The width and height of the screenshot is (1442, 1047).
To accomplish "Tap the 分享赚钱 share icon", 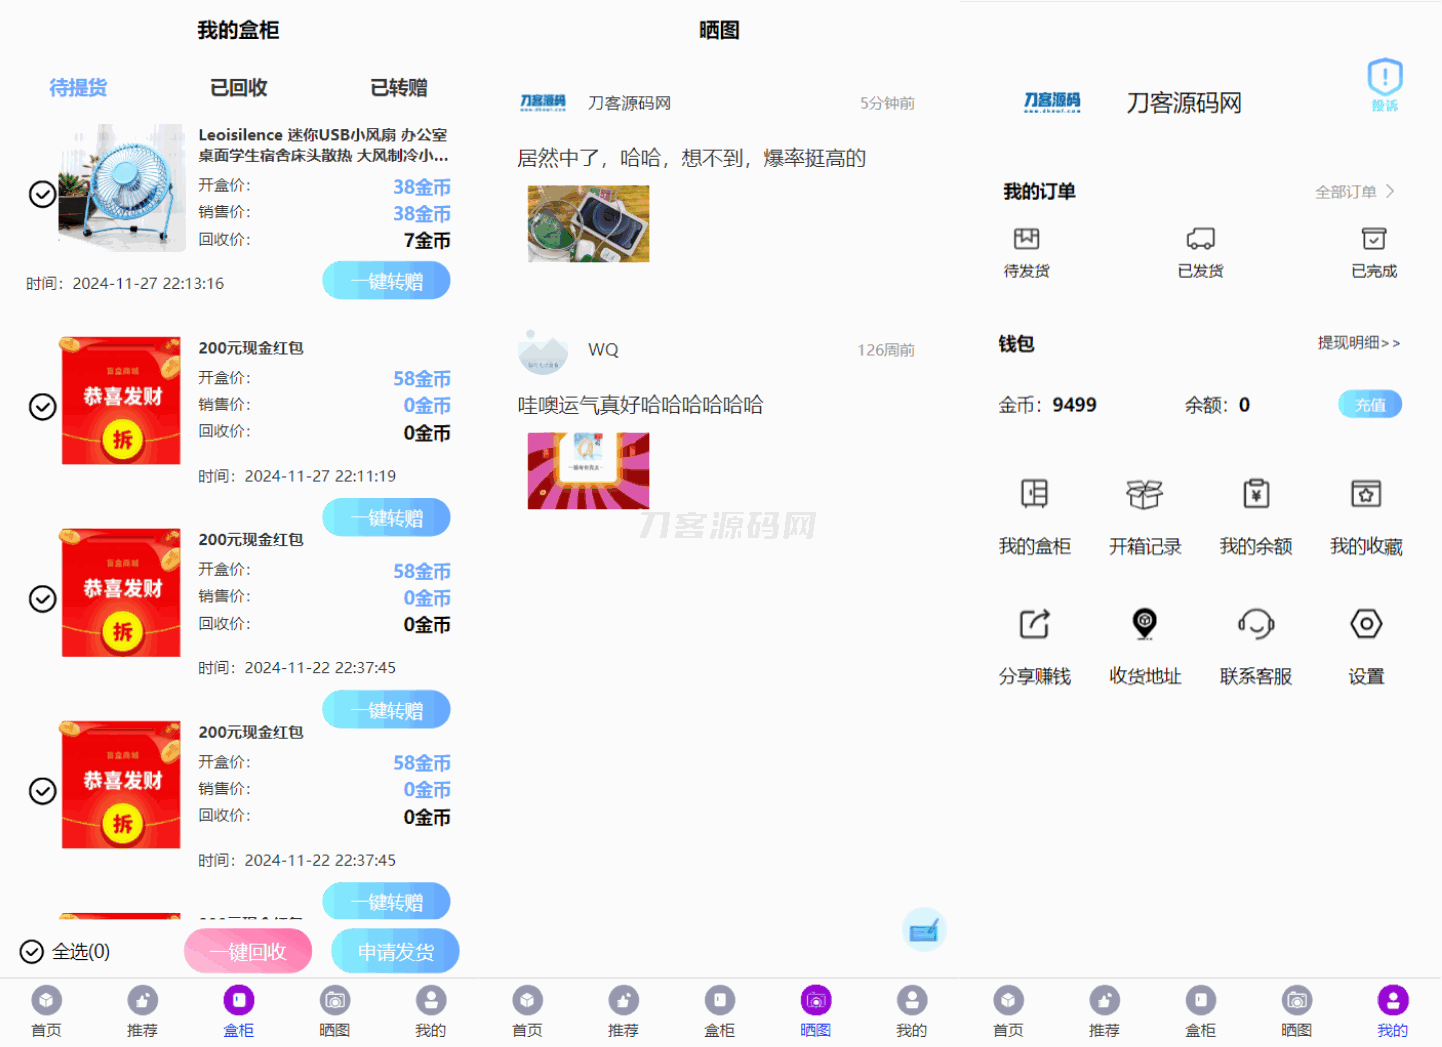I will click(1034, 625).
